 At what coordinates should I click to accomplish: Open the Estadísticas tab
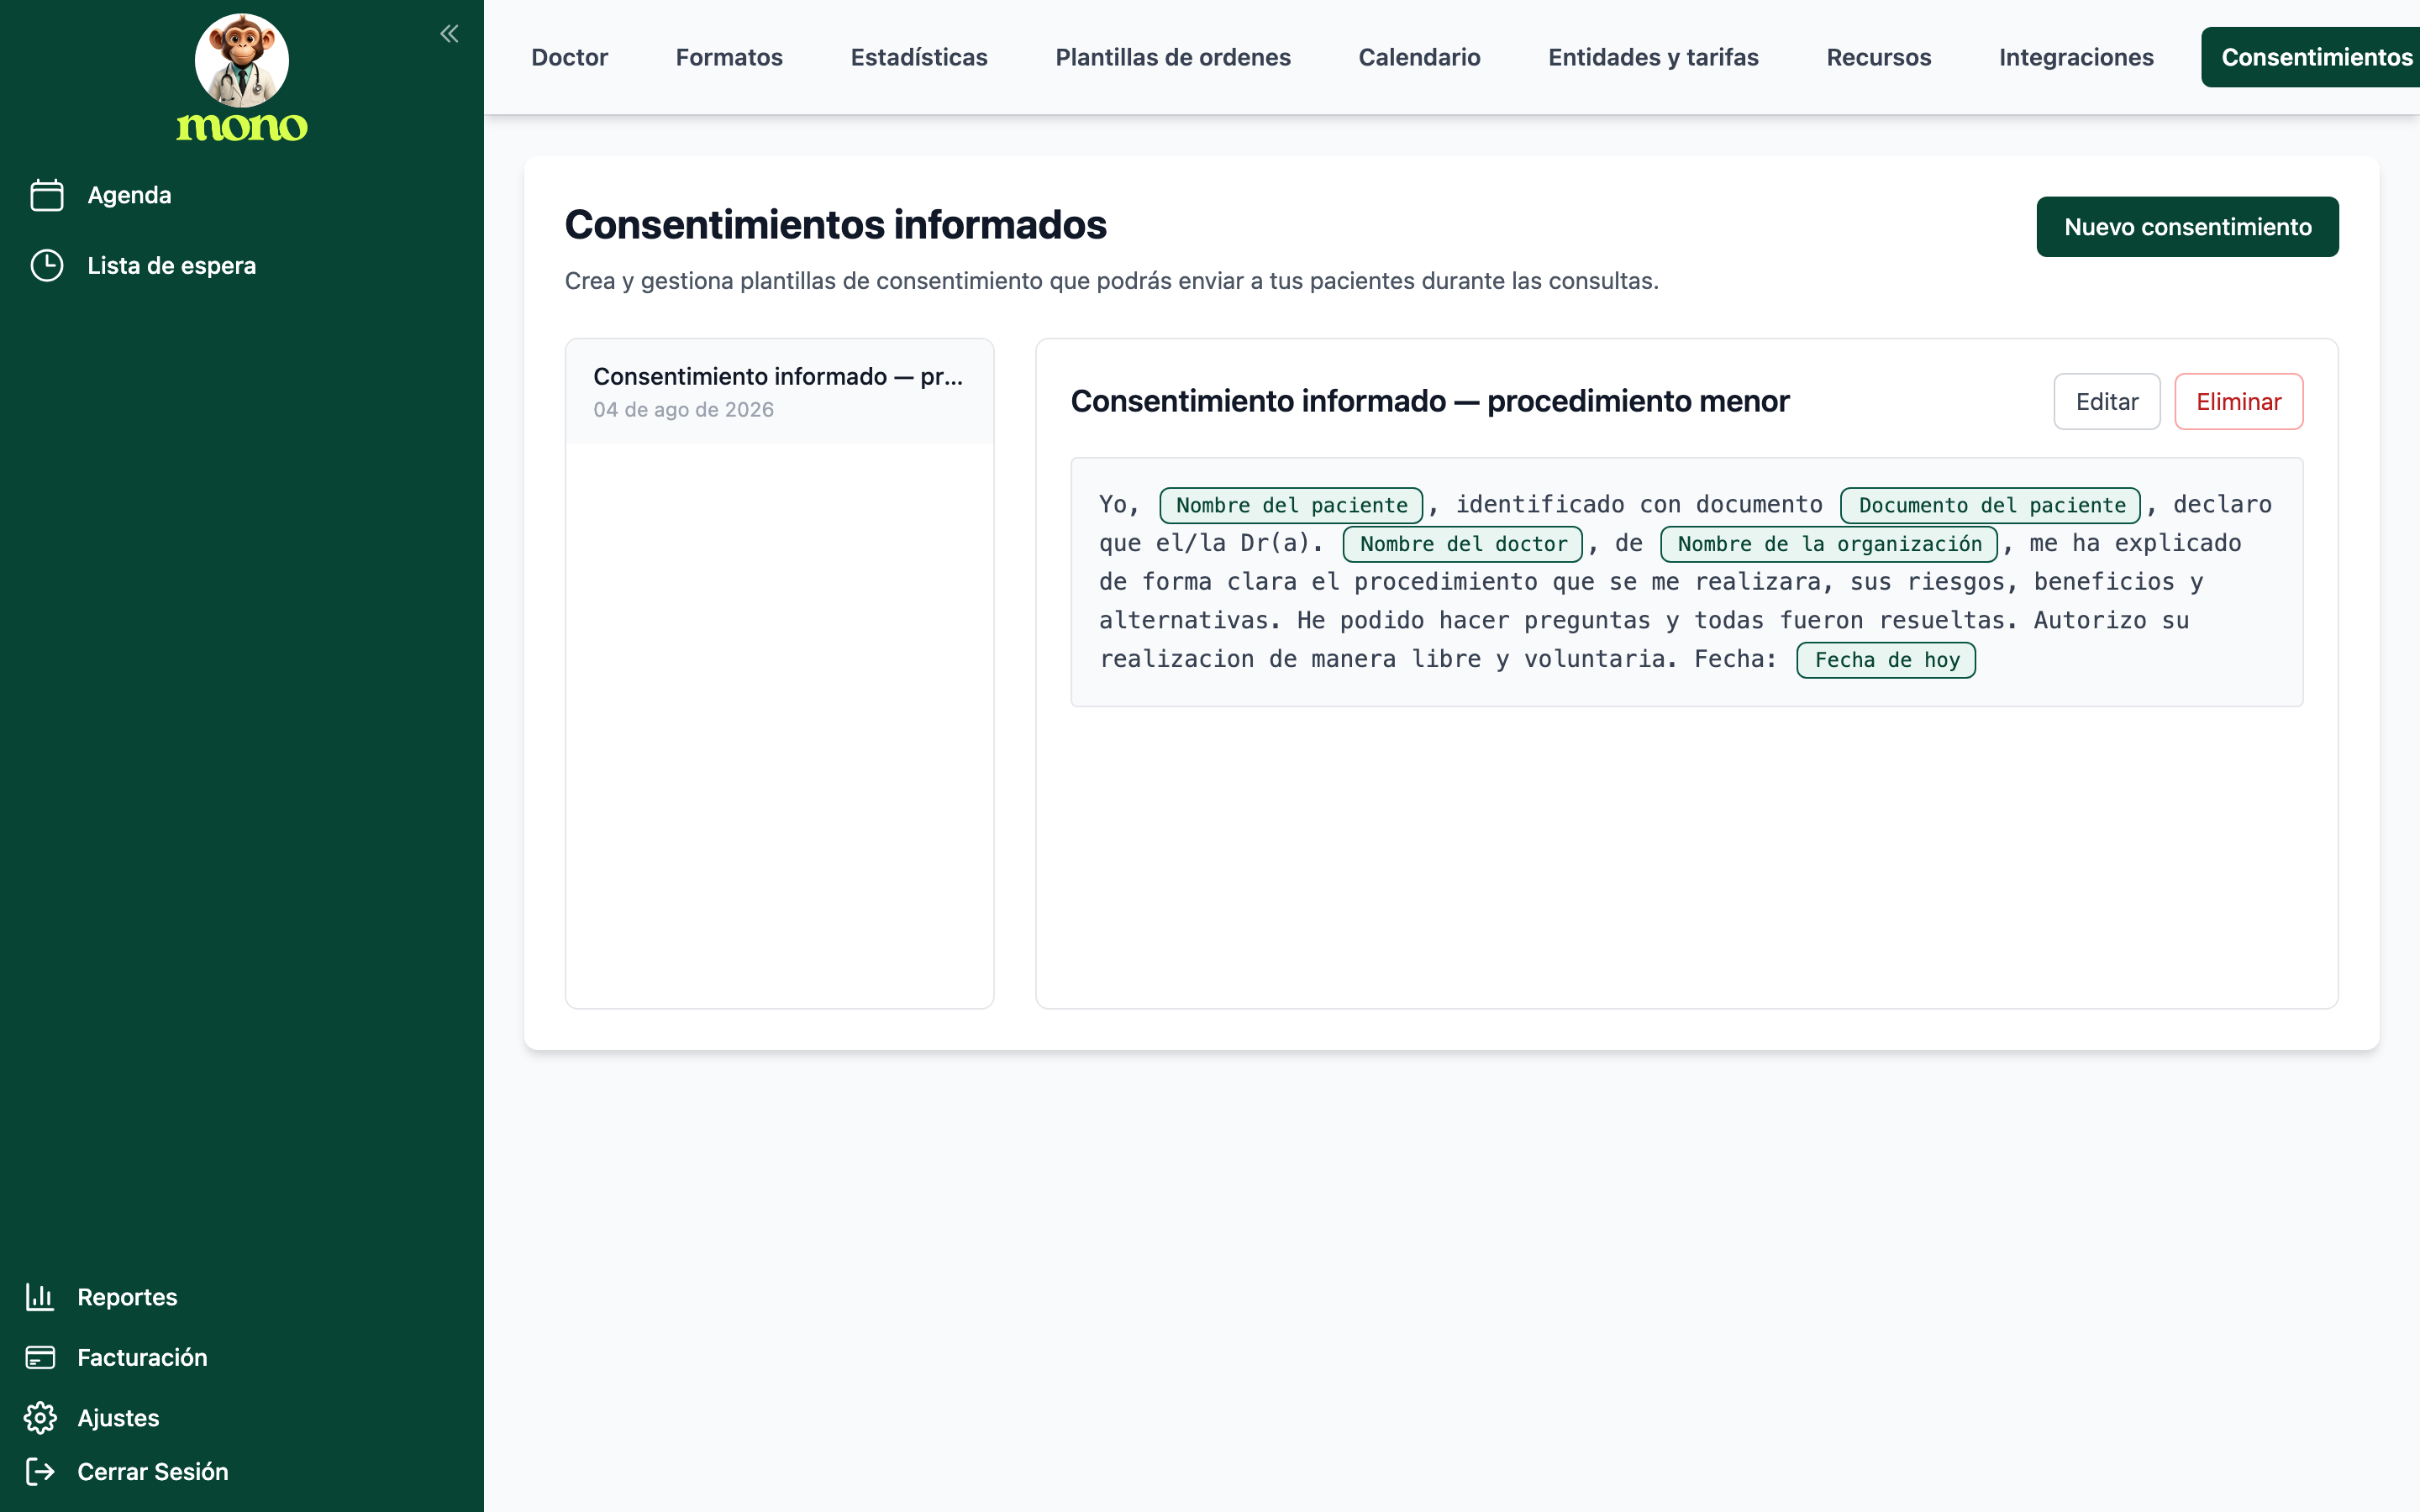[x=919, y=57]
